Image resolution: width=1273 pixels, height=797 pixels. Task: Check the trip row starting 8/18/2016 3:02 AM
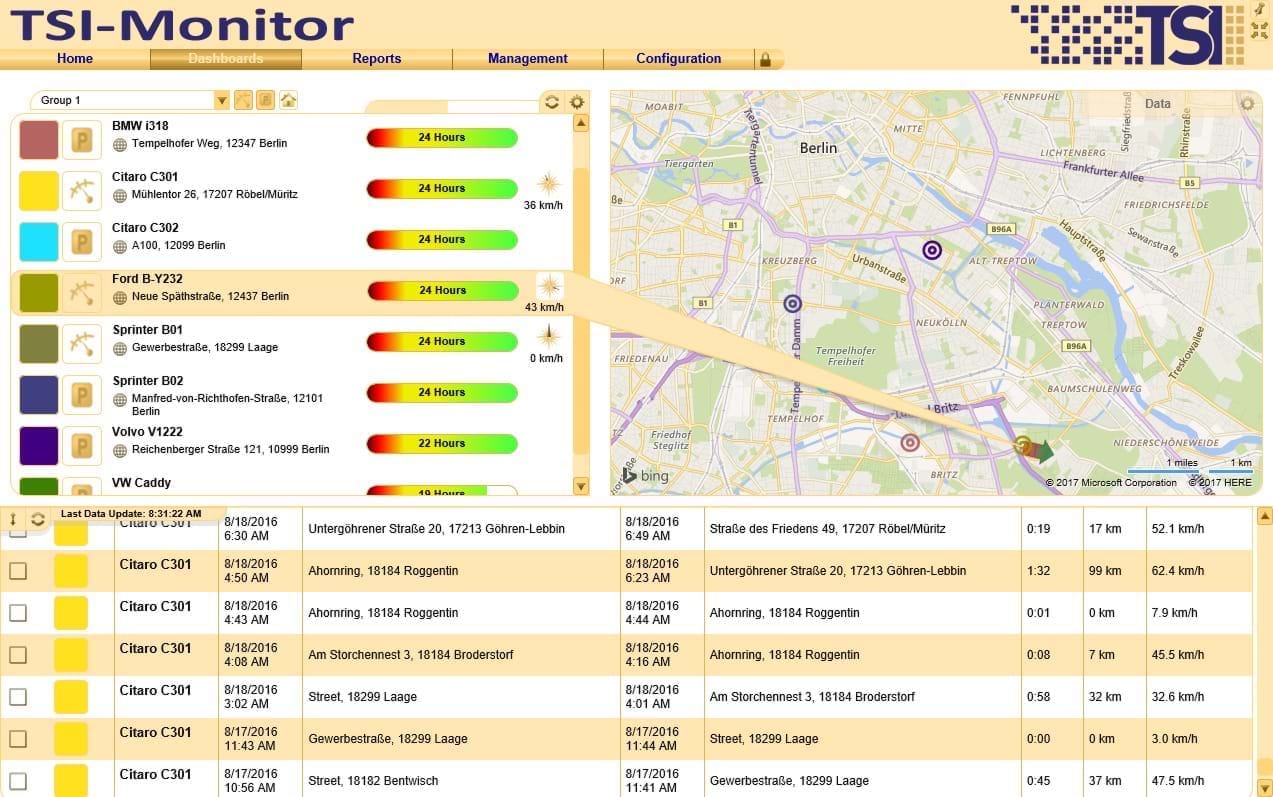click(18, 697)
